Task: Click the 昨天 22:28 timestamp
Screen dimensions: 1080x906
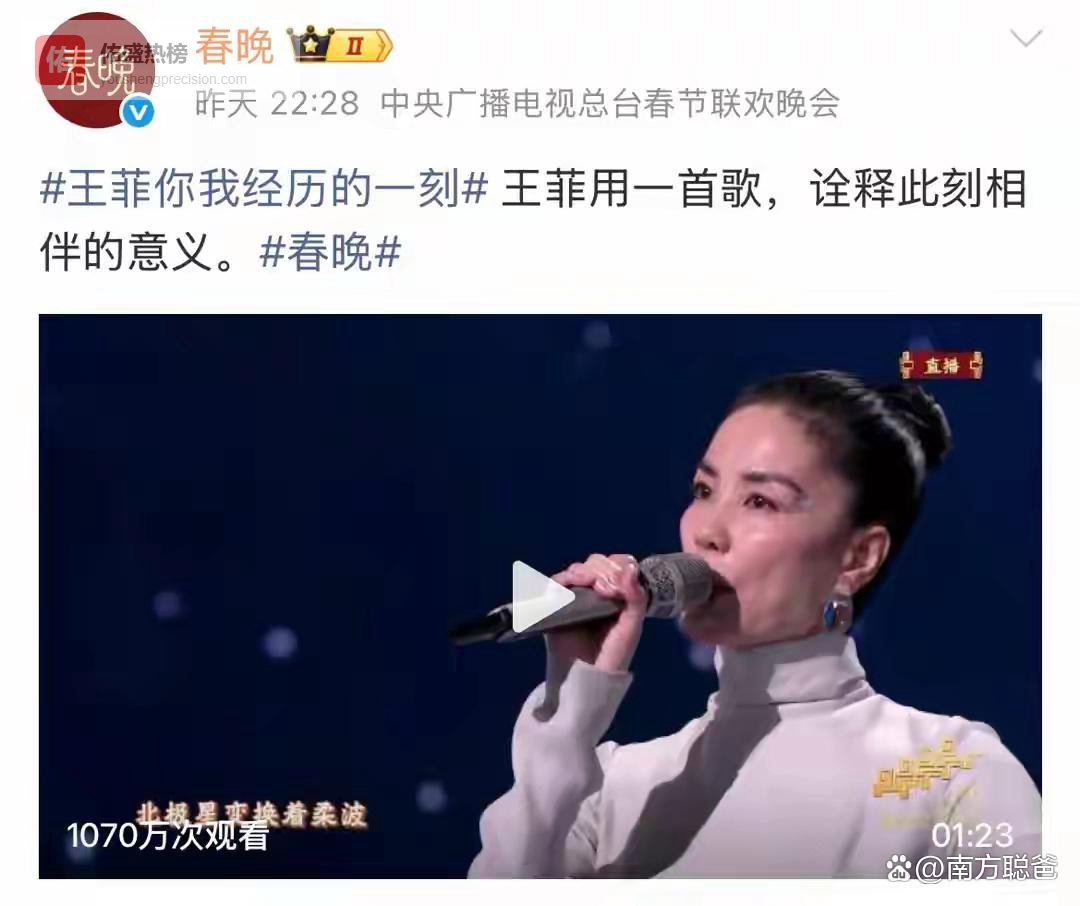Action: 277,104
